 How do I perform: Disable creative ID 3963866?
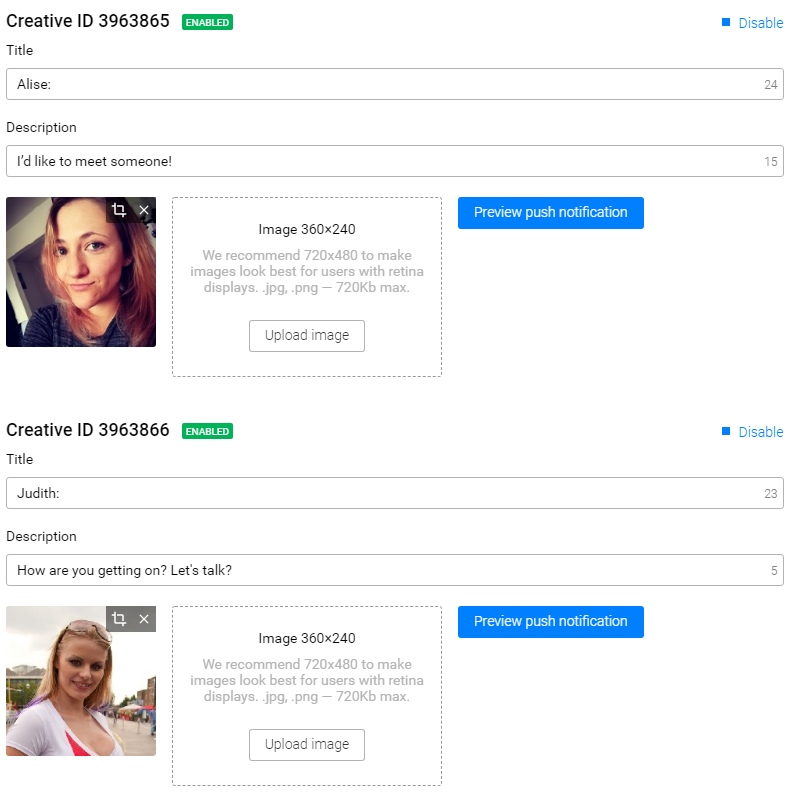click(x=760, y=432)
